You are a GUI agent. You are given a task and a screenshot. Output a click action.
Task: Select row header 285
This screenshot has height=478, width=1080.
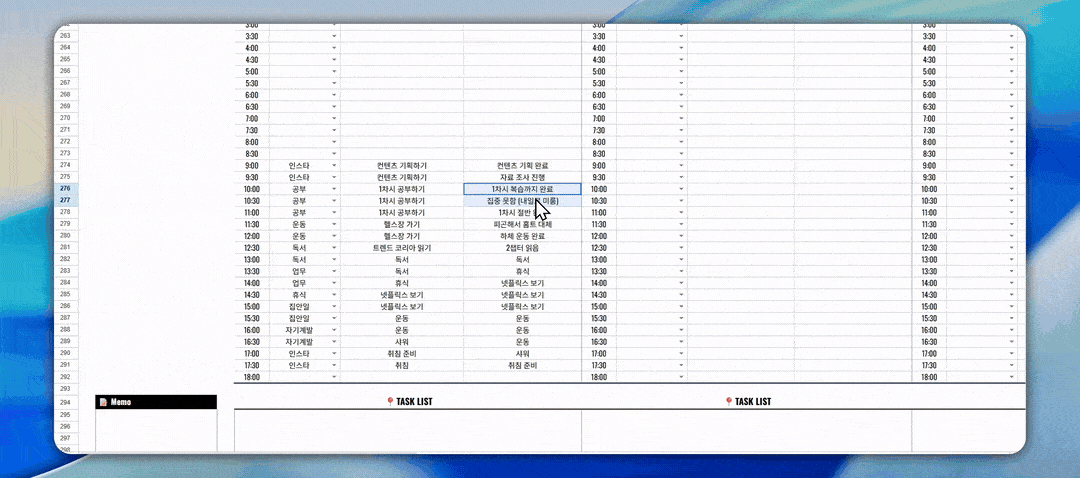(x=66, y=293)
